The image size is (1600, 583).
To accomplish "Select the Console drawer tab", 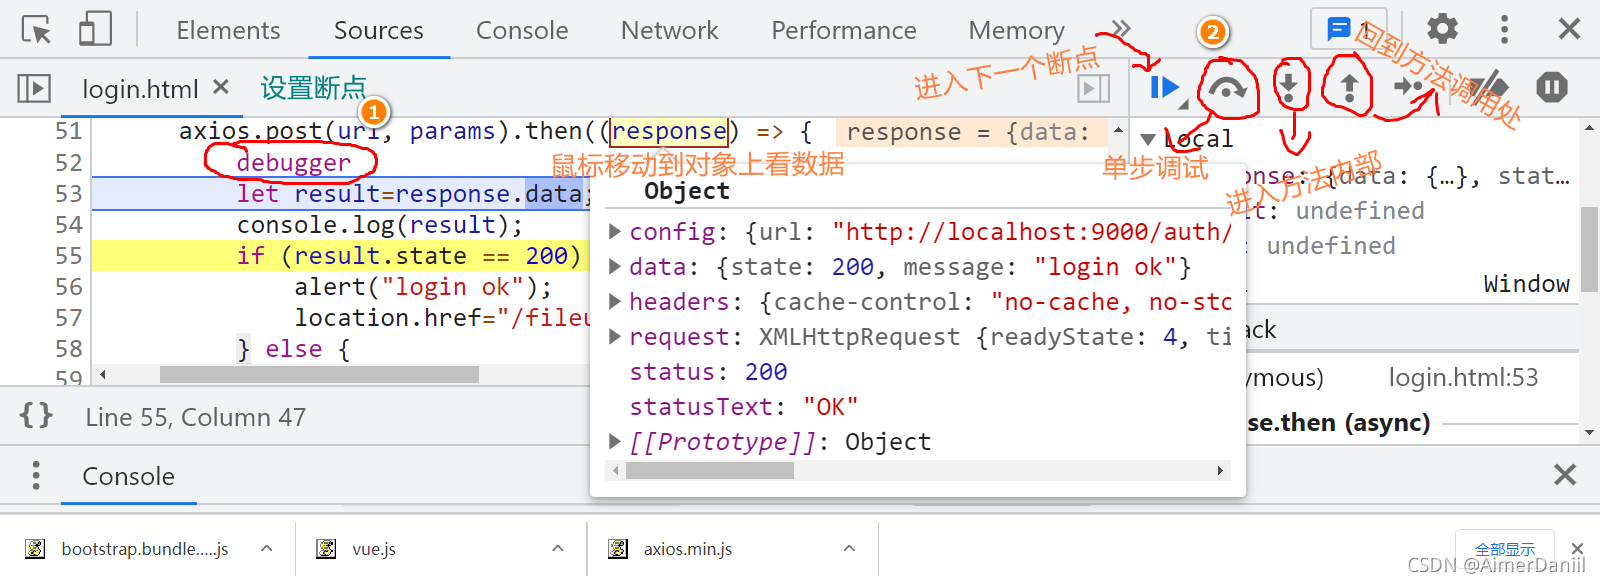I will click(128, 477).
